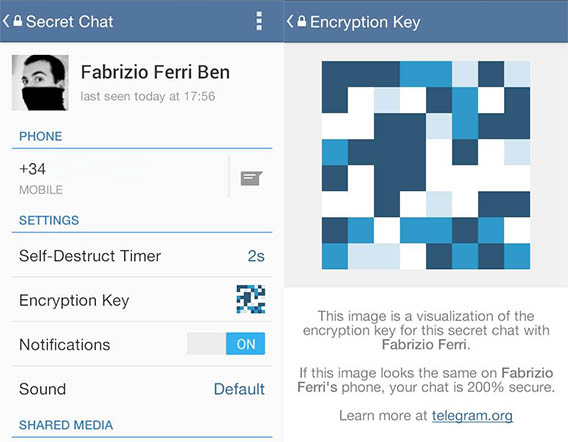Tap the SHARED MEDIA section header
The height and width of the screenshot is (442, 568).
(66, 425)
